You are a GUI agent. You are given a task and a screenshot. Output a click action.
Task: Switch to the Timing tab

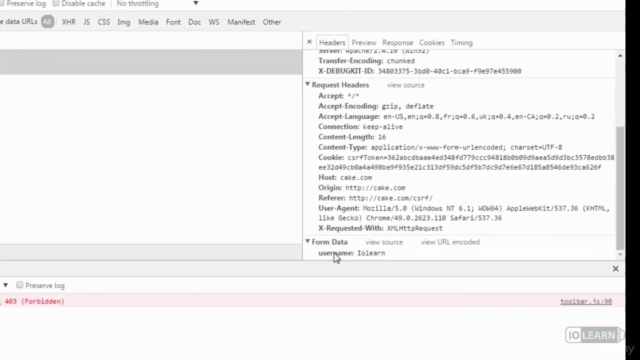pyautogui.click(x=462, y=42)
